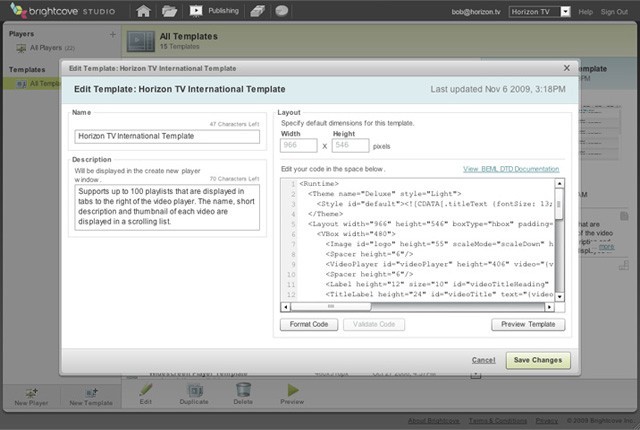Open the Analytics chat-bubble icon
The image size is (640, 430).
[x=282, y=11]
